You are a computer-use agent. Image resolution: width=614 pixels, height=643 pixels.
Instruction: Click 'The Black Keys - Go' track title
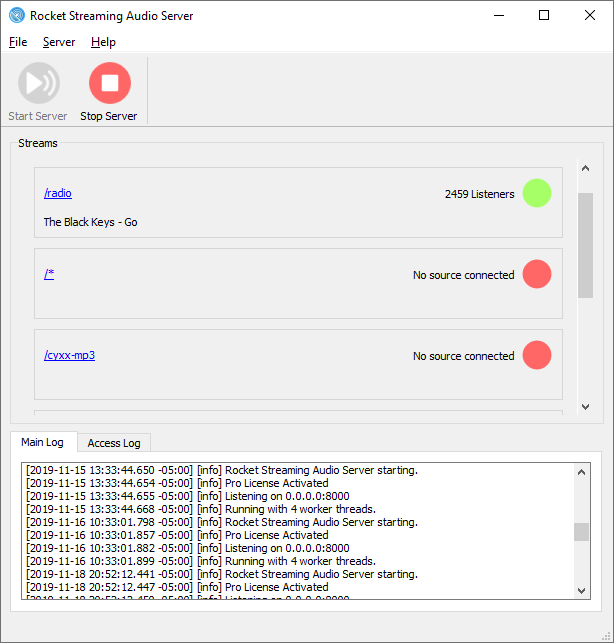[91, 222]
